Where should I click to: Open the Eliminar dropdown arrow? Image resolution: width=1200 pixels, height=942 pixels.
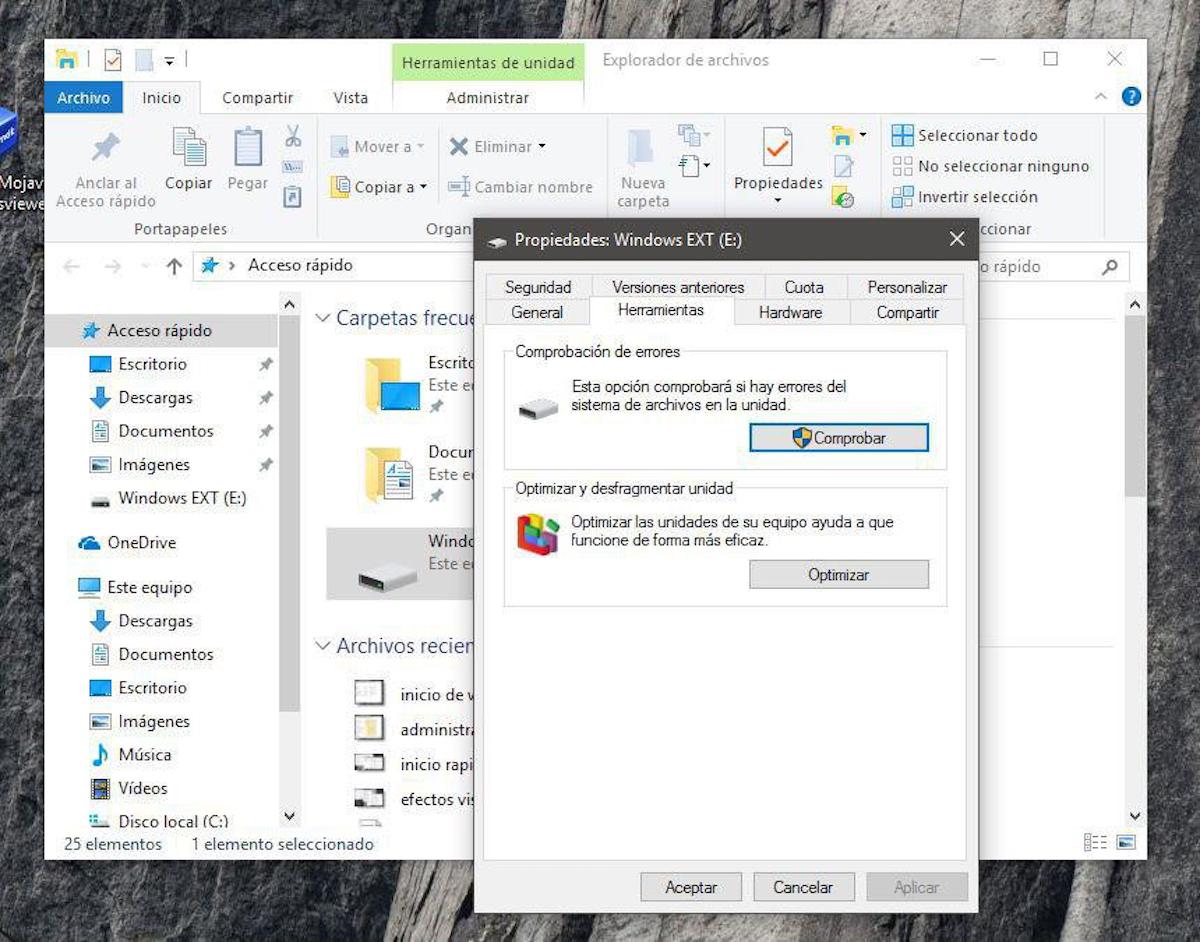(542, 147)
